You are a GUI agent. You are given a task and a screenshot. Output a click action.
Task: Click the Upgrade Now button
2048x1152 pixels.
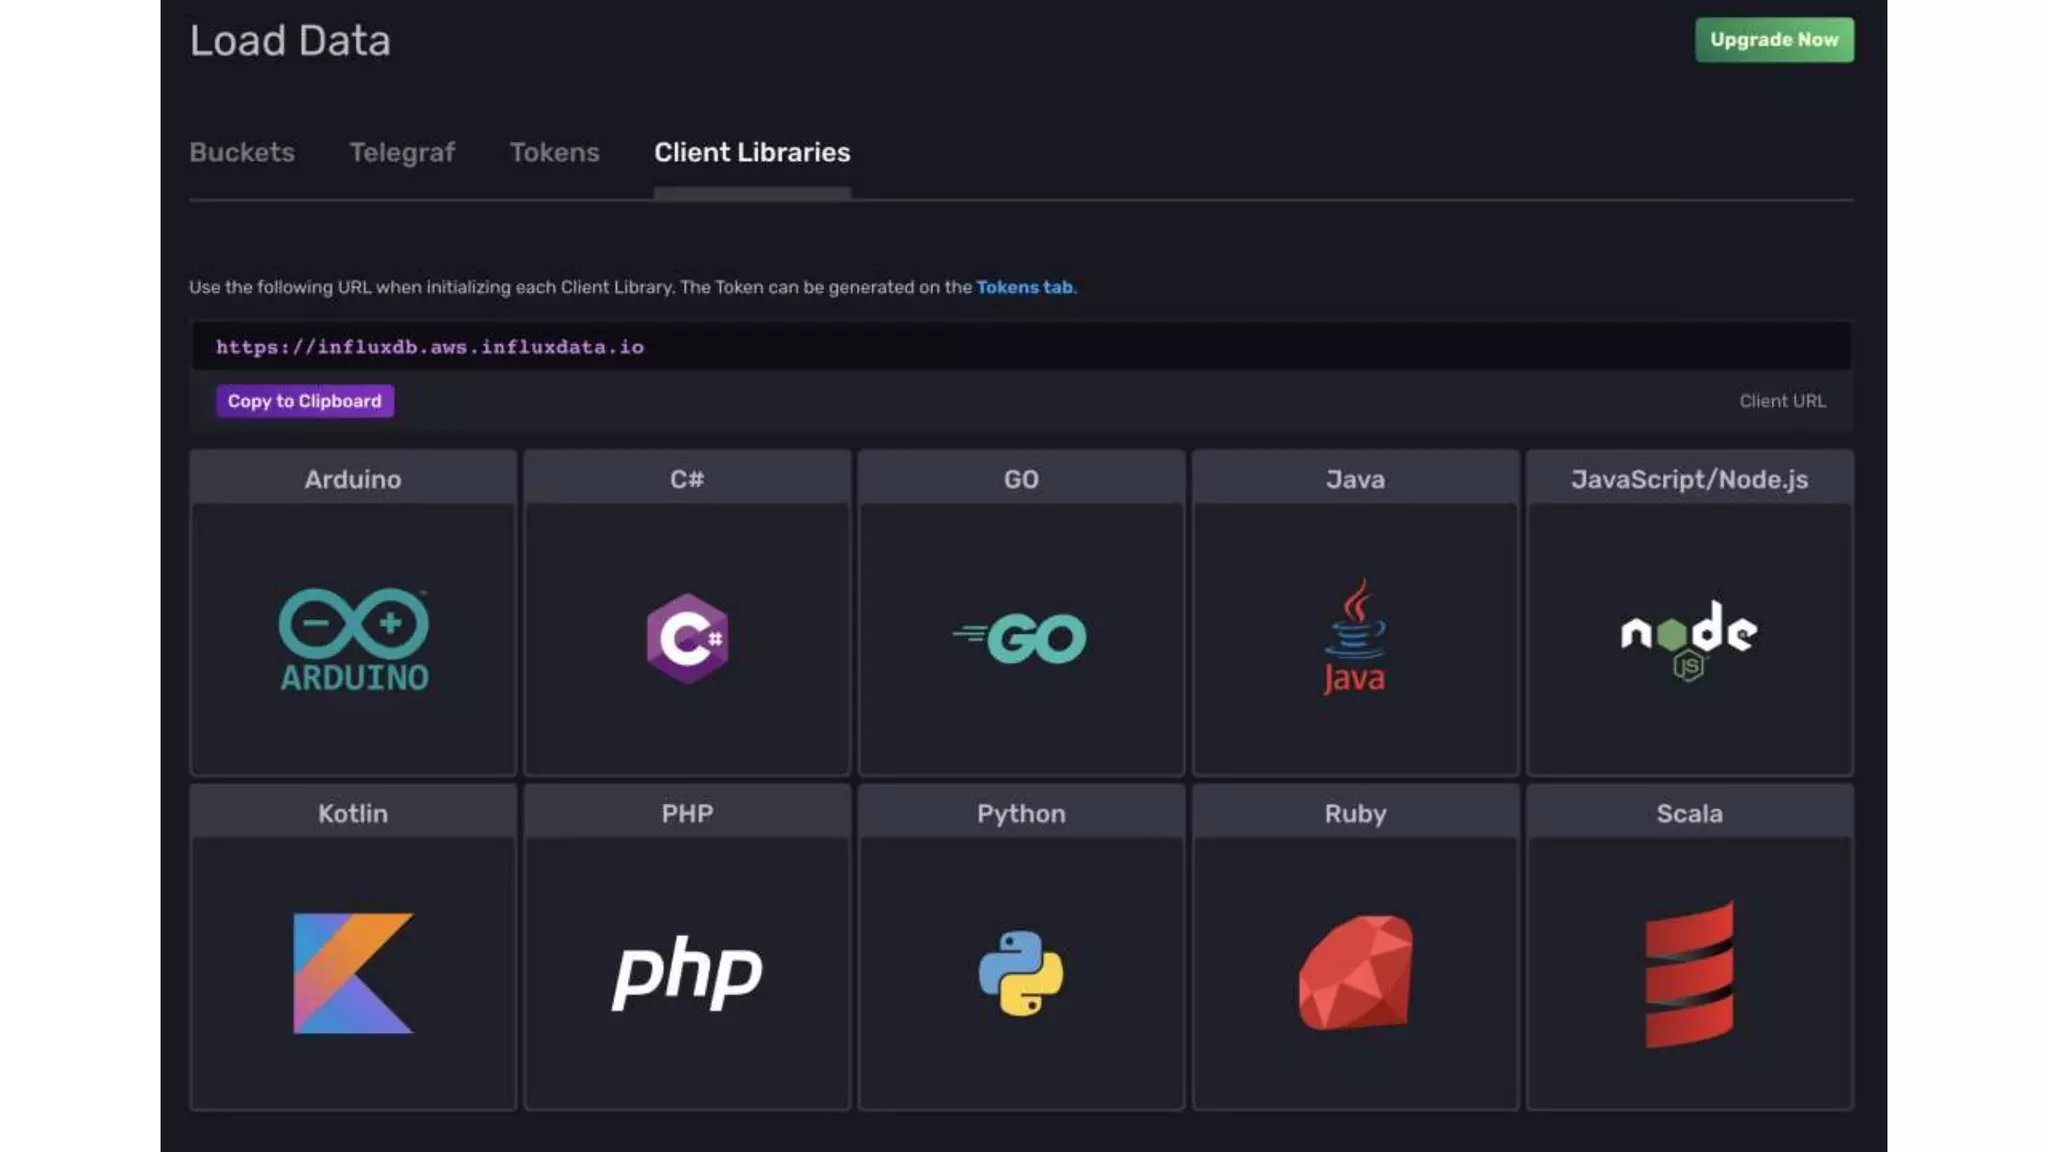click(1774, 40)
